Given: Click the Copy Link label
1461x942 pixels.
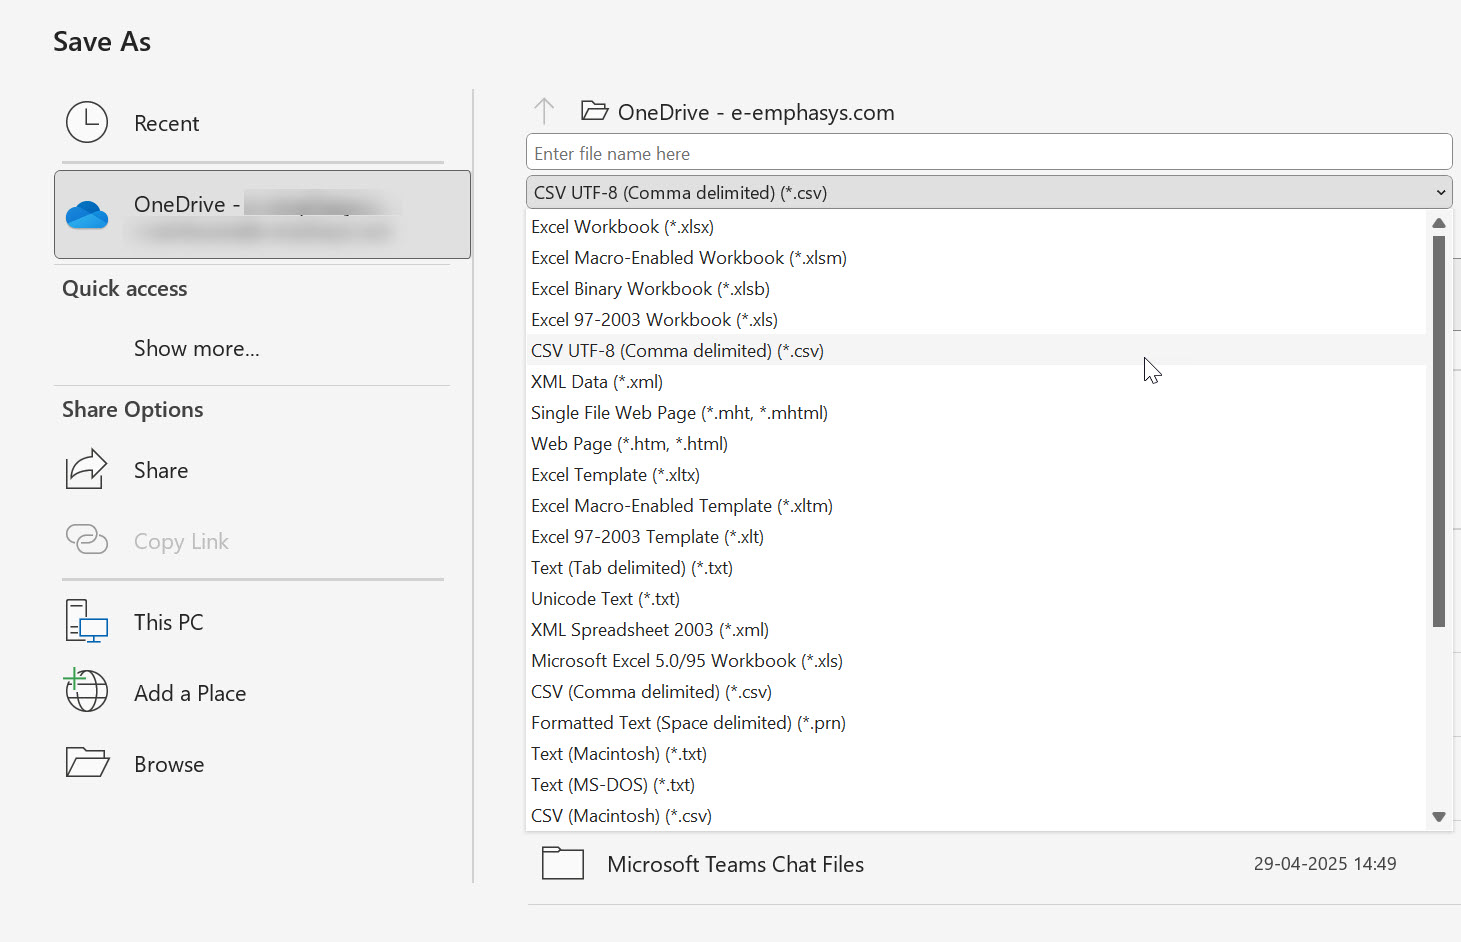Looking at the screenshot, I should tap(181, 541).
